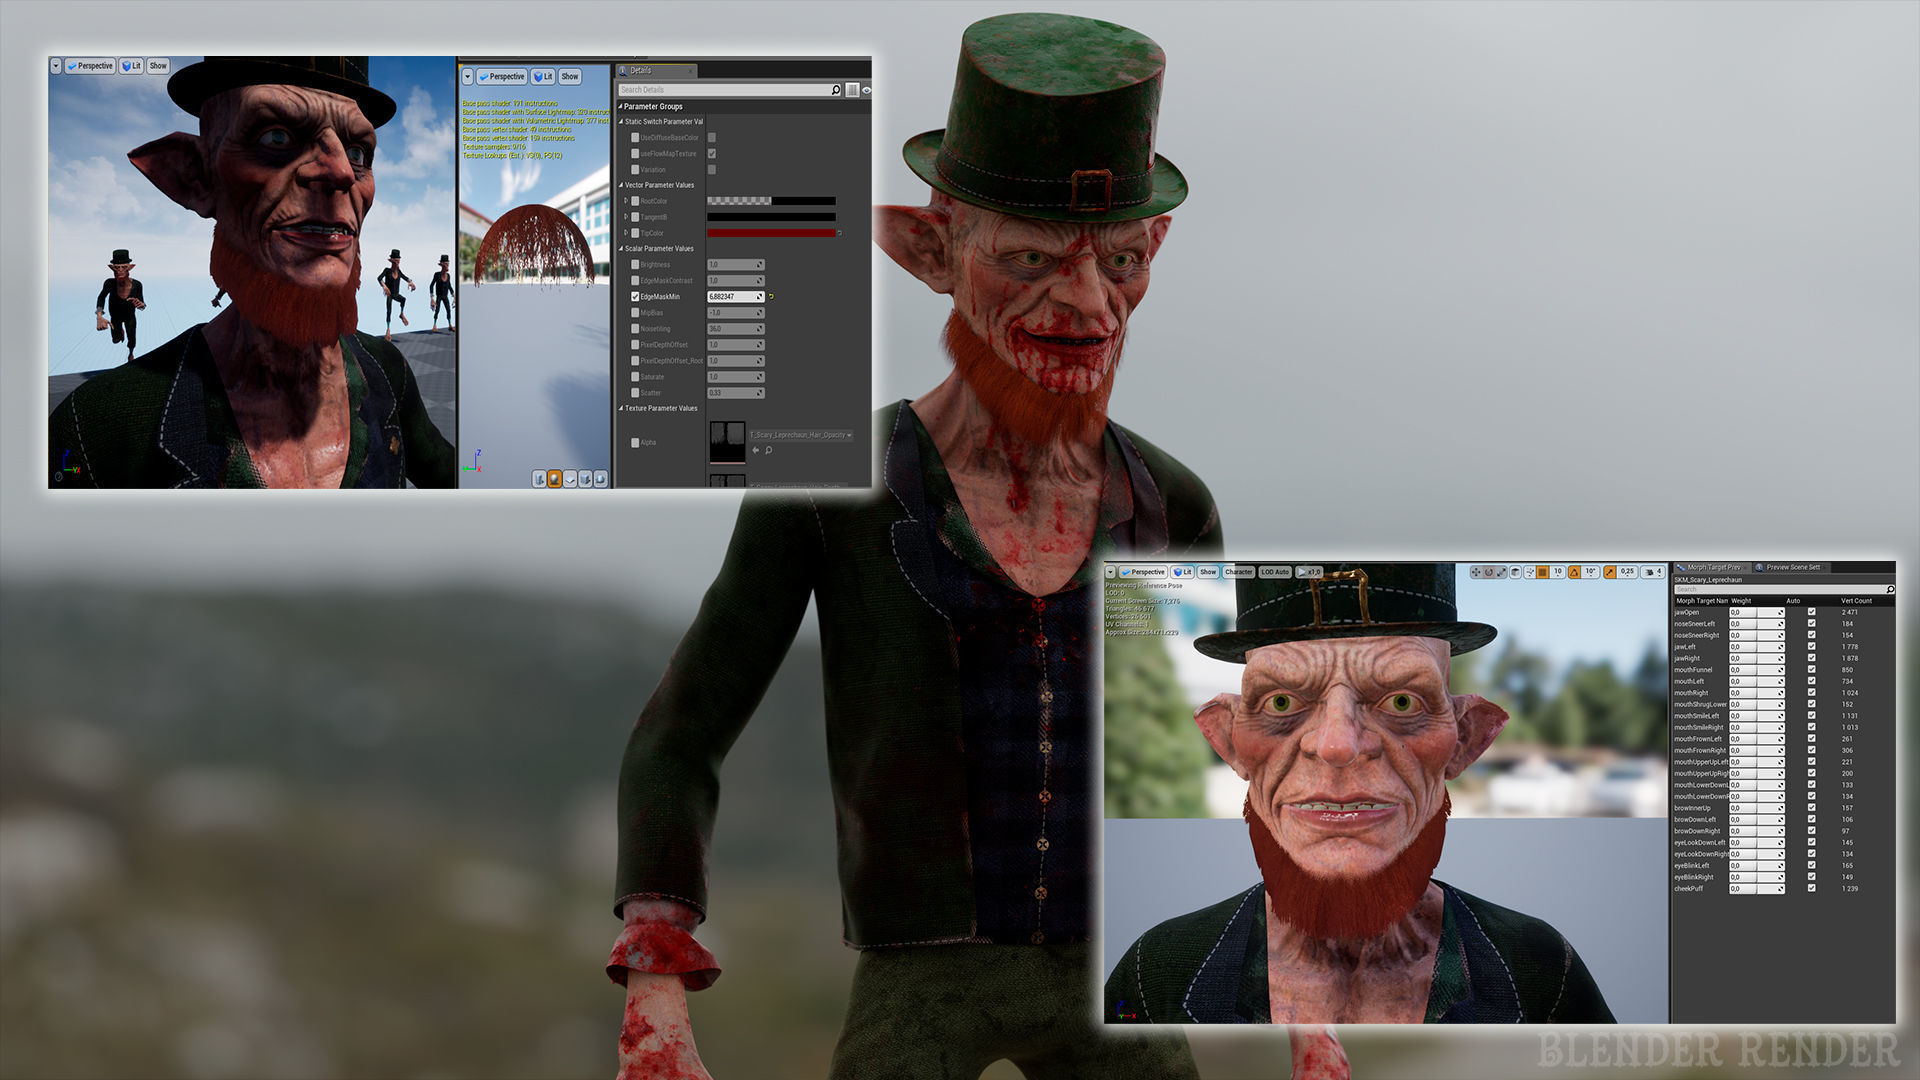The height and width of the screenshot is (1080, 1920).
Task: Open the TangentB color swatch
Action: coord(771,217)
